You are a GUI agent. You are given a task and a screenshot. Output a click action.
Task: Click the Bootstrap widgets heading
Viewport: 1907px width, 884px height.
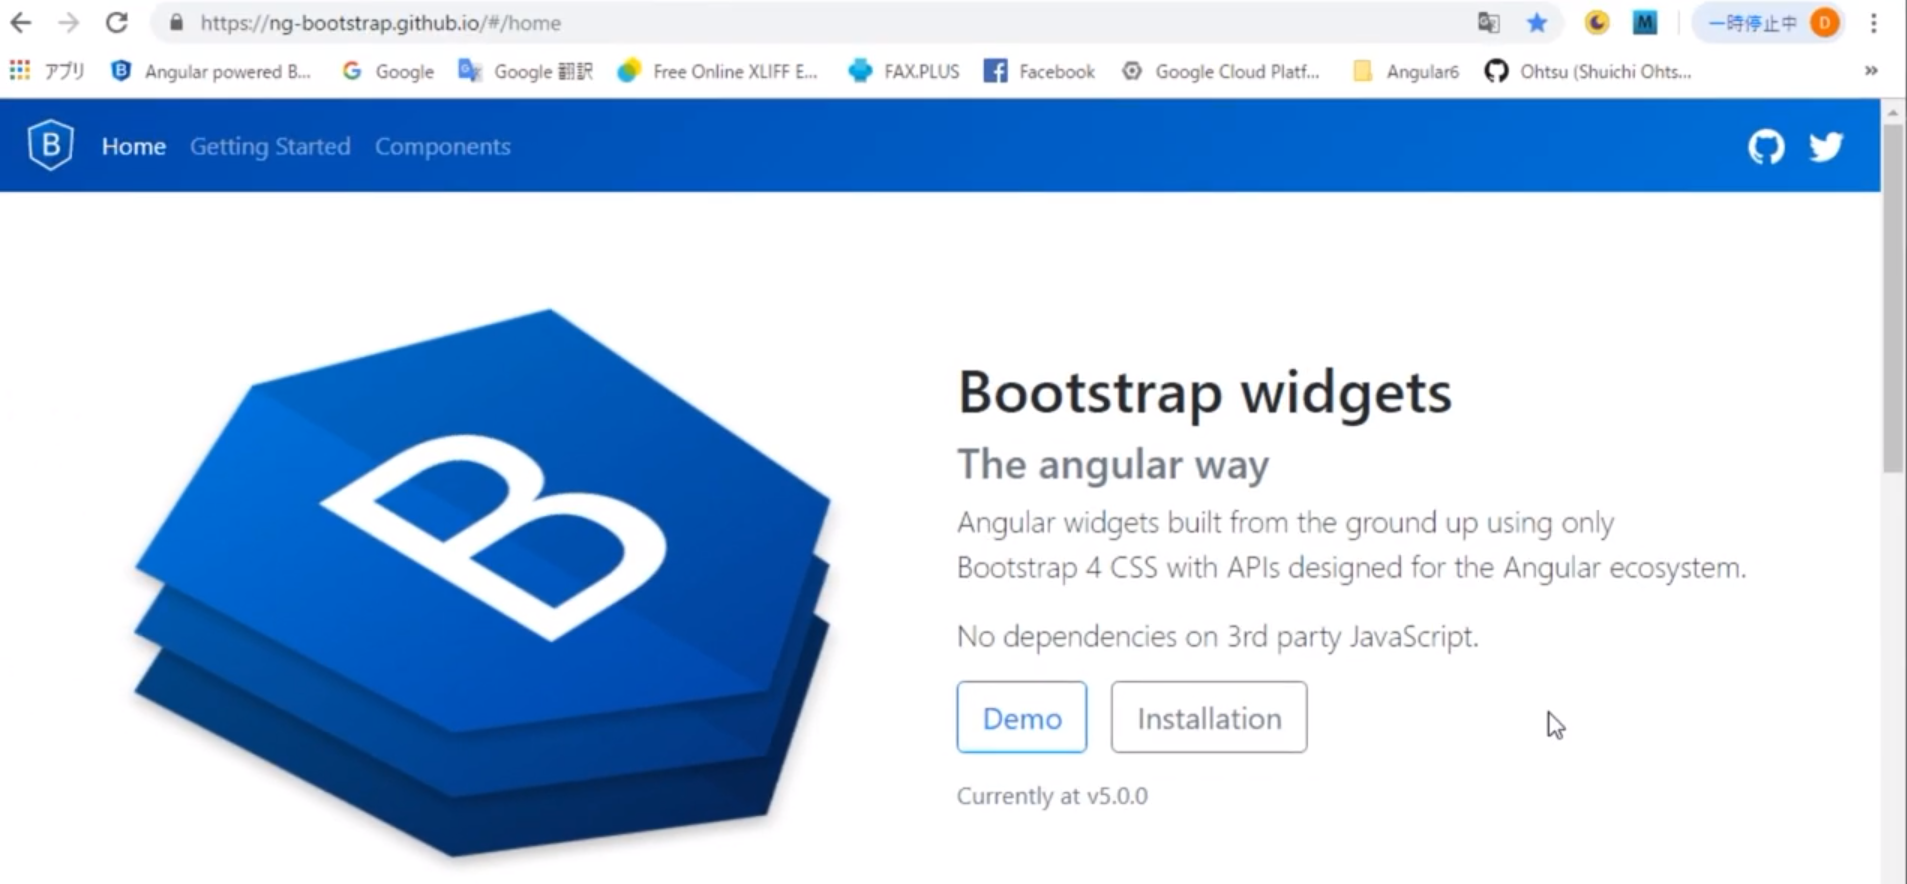[x=1205, y=391]
